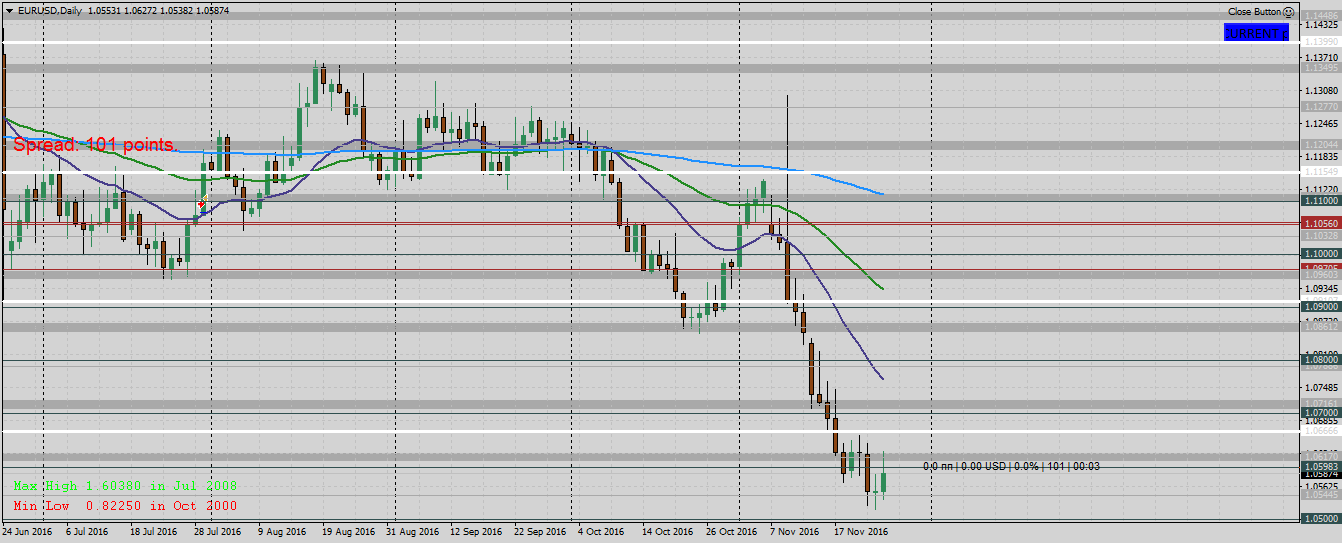Screen dimensions: 1342x543
Task: Click the 9 Aug 2016 date label
Action: coord(280,532)
